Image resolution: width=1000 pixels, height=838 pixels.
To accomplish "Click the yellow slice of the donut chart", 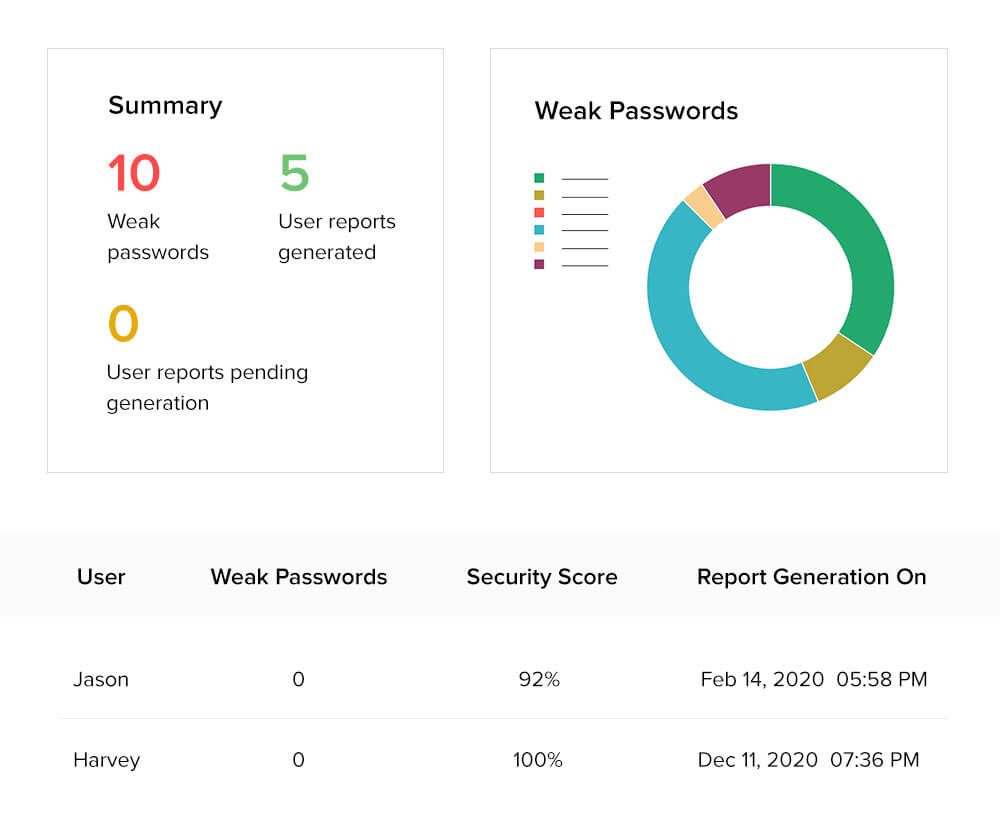I will pyautogui.click(x=702, y=203).
